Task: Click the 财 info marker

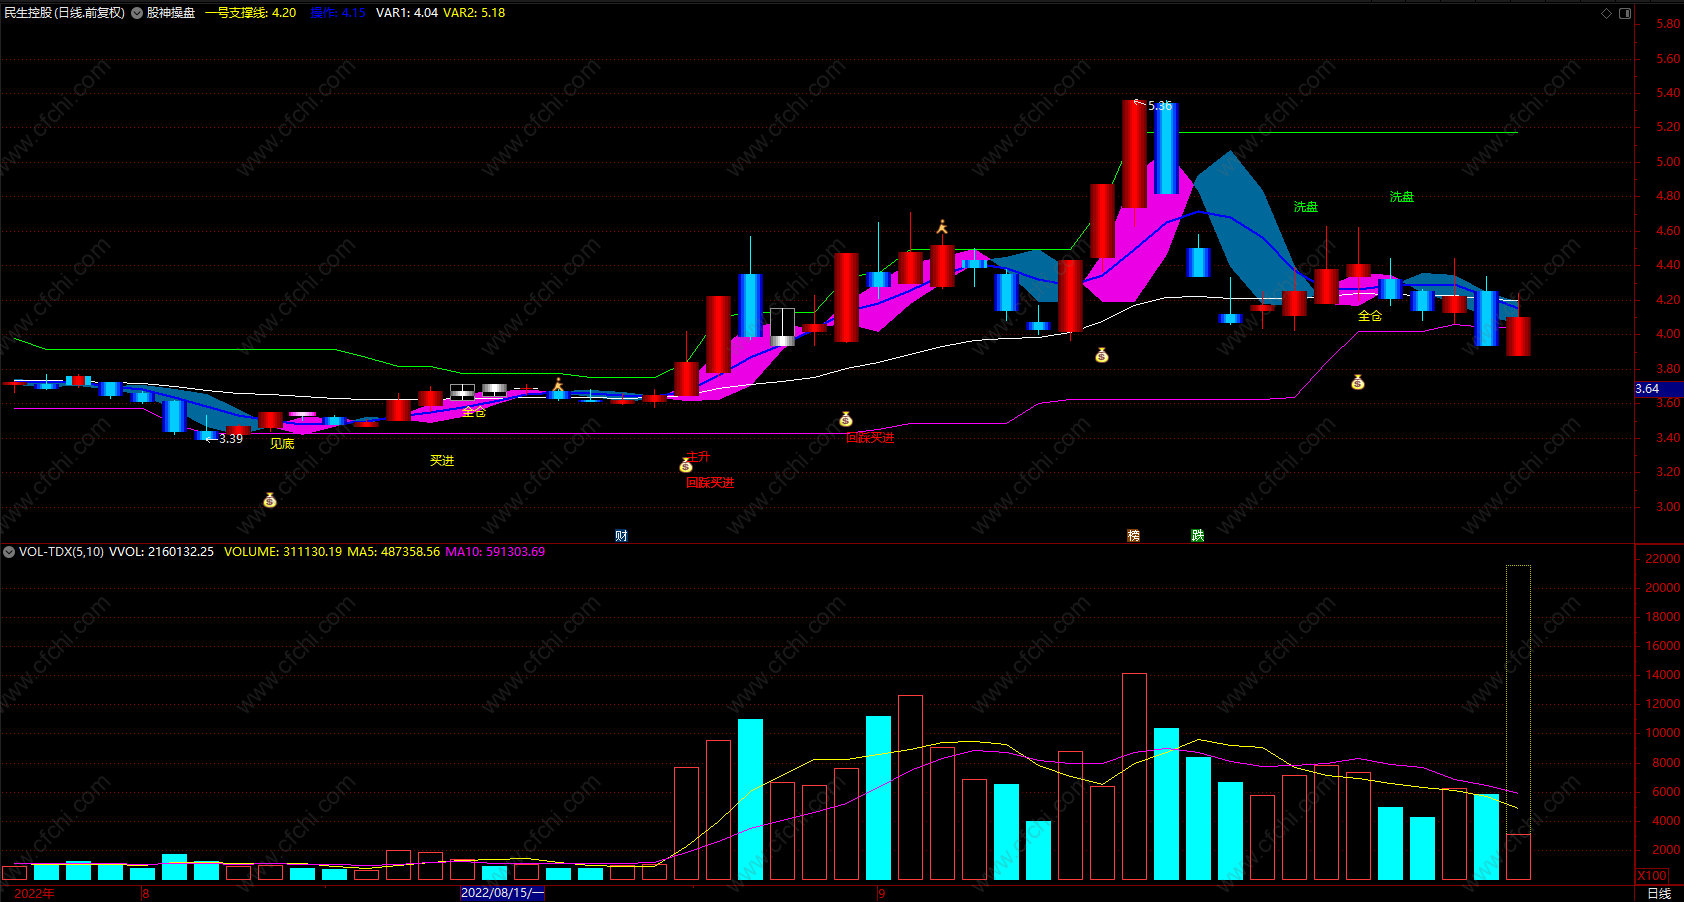Action: click(x=622, y=536)
